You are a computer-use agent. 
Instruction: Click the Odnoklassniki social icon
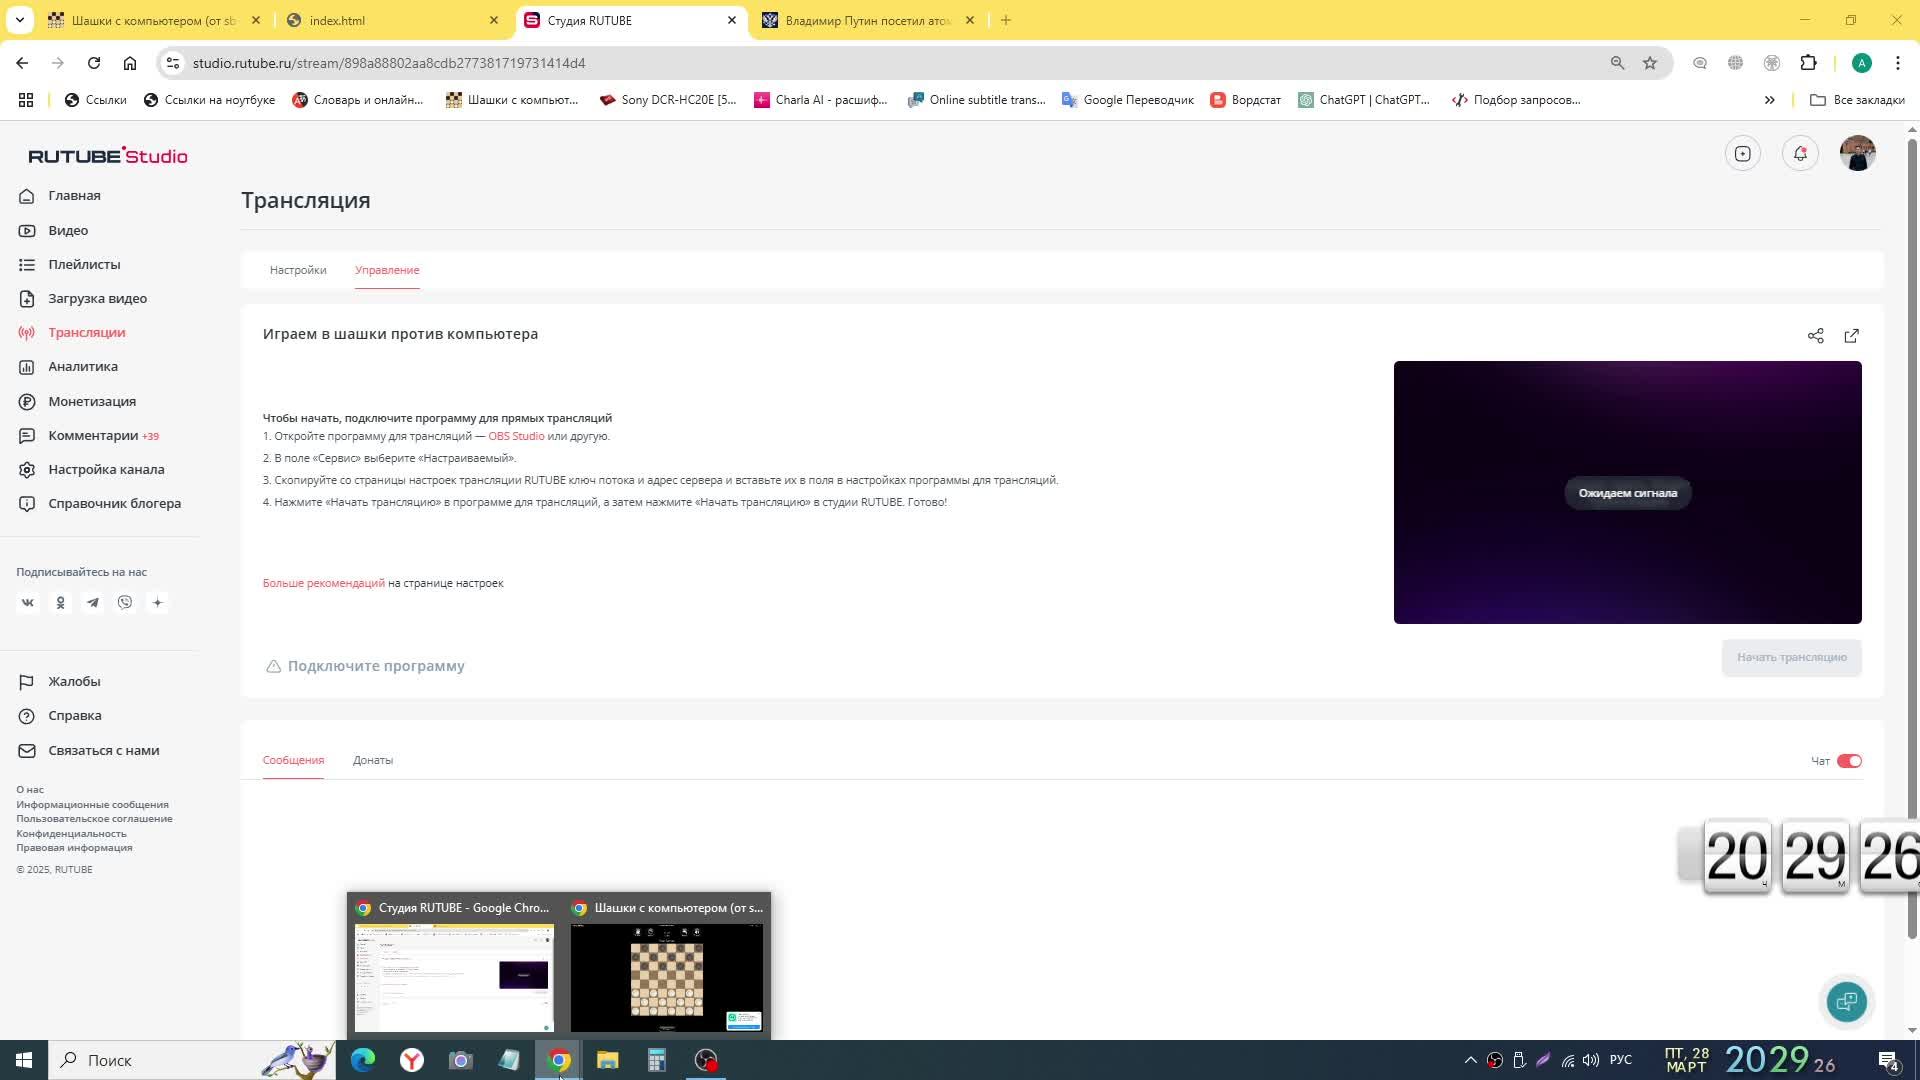pos(60,603)
